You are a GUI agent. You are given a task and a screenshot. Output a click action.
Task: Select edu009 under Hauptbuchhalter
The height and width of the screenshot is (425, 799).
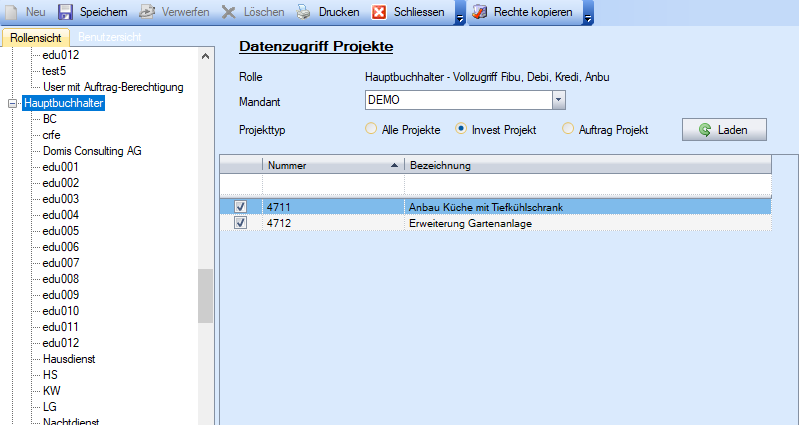click(61, 295)
